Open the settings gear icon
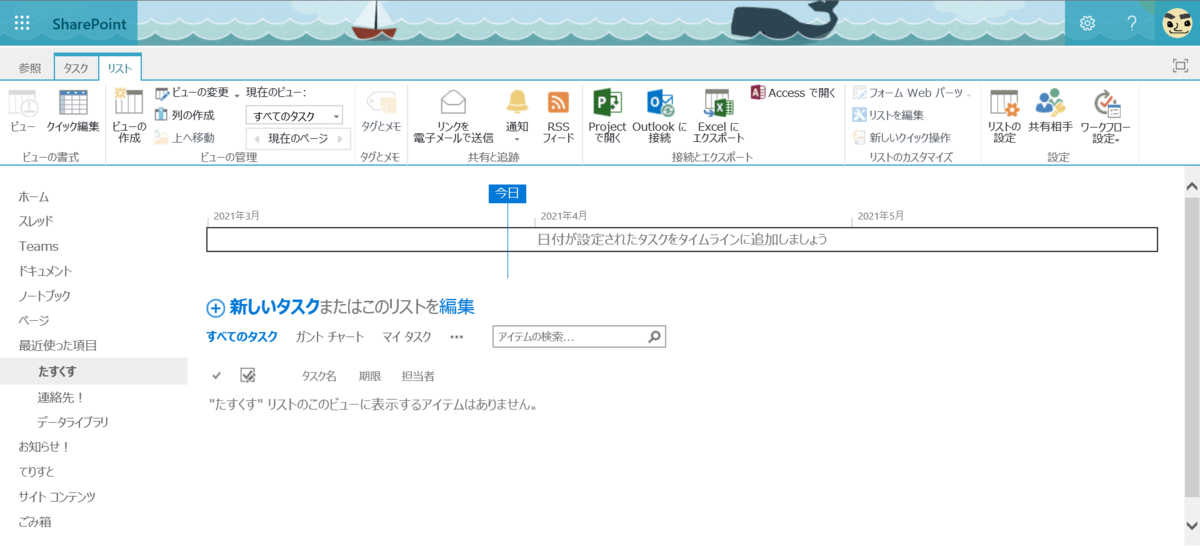The image size is (1200, 546). click(1087, 22)
